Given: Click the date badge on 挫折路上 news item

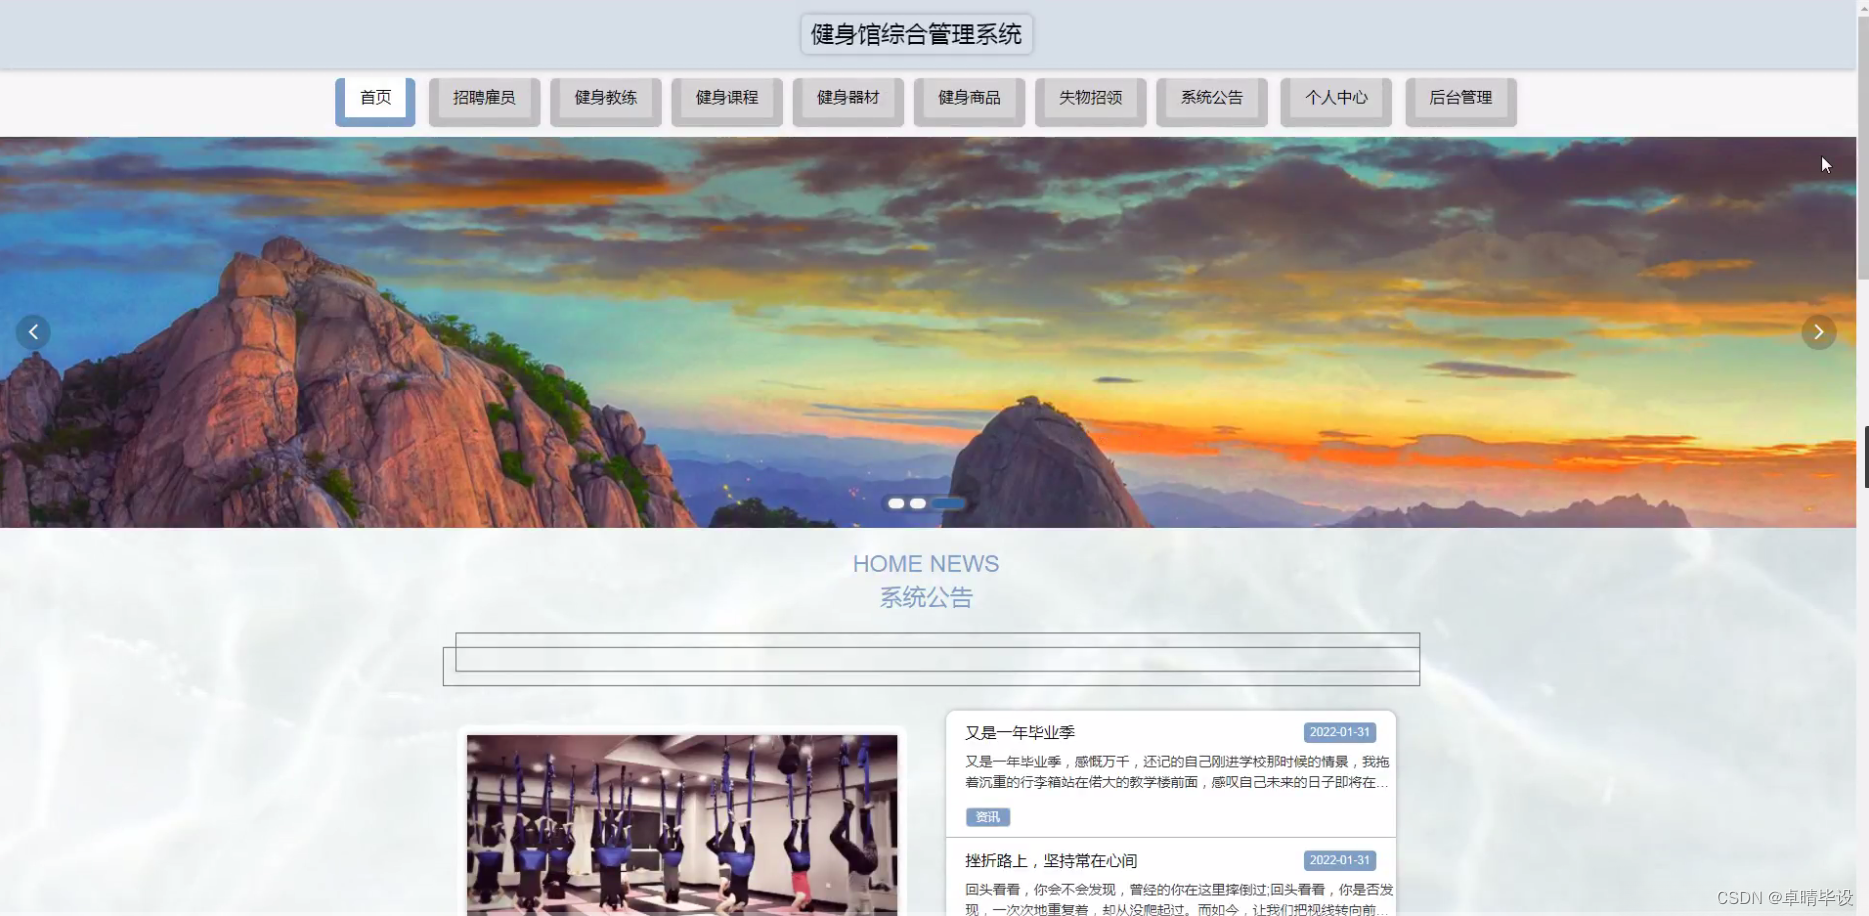Looking at the screenshot, I should tap(1339, 860).
